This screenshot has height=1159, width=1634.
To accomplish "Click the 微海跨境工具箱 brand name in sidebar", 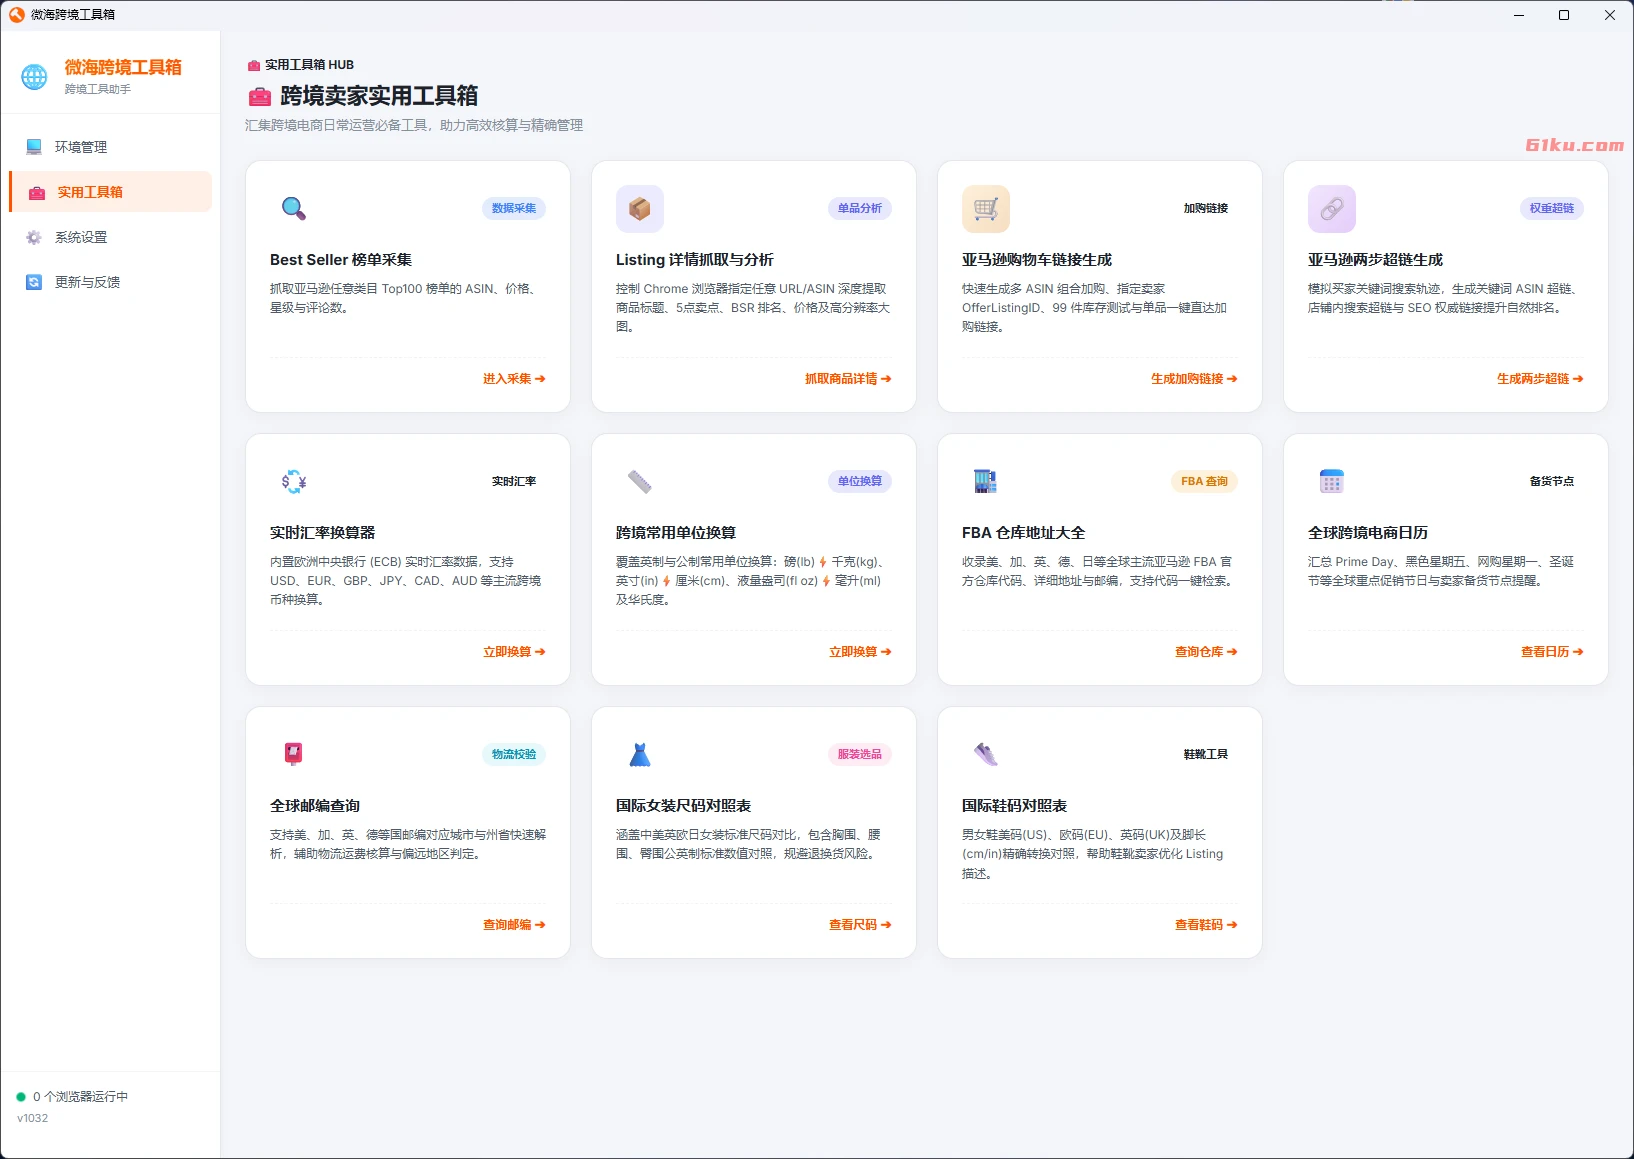I will 123,68.
